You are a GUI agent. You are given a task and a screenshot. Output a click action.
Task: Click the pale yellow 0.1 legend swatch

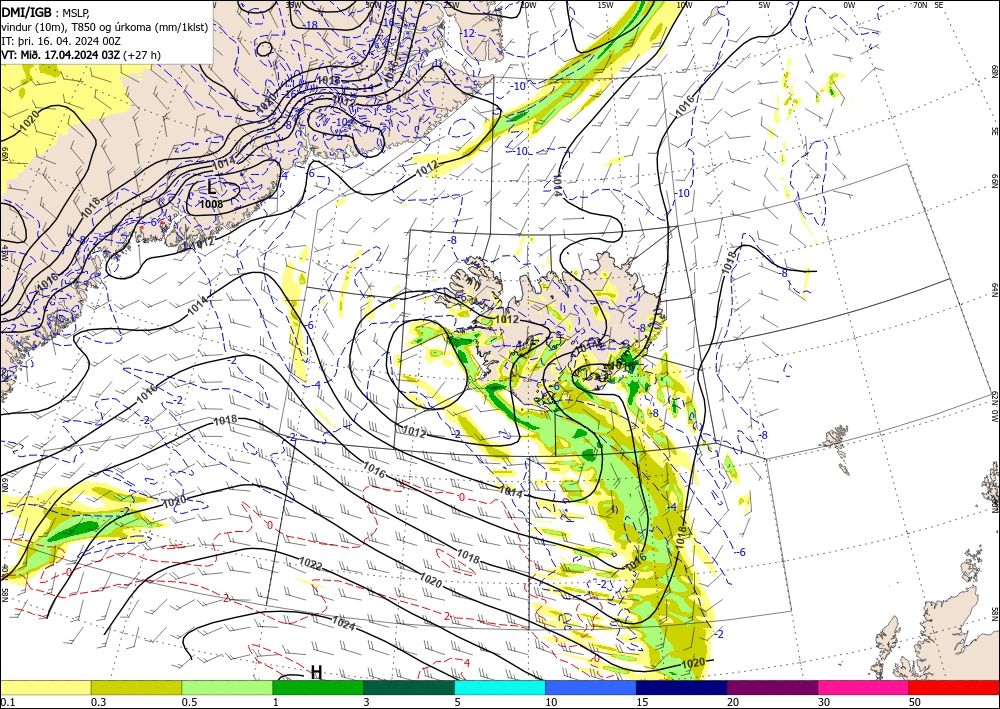tap(45, 687)
